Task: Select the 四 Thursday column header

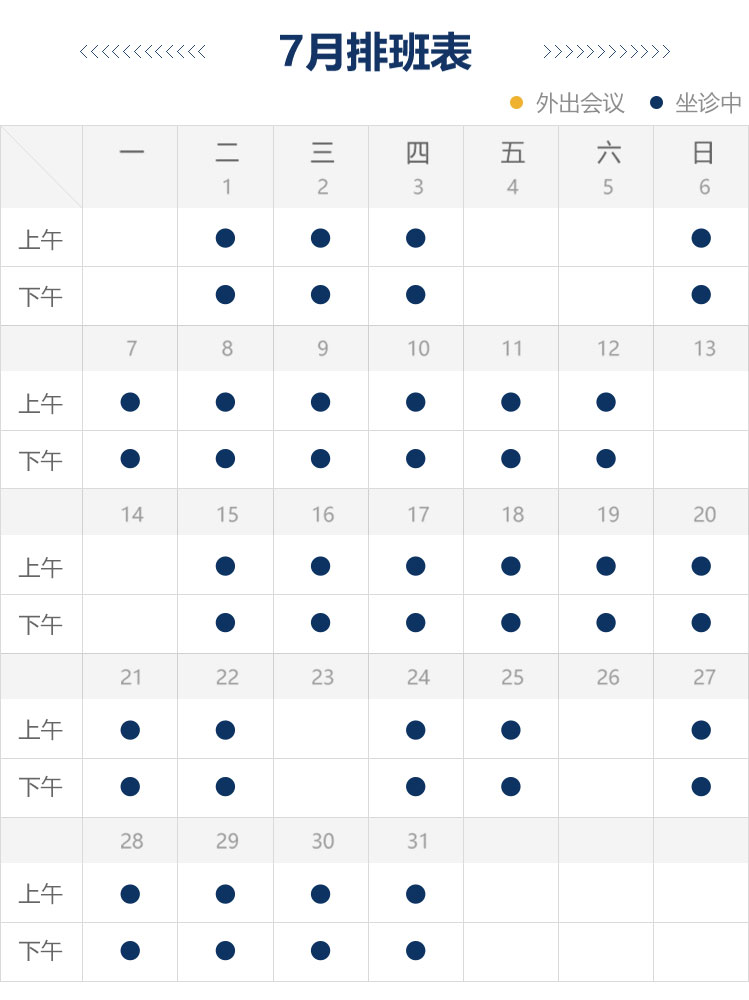Action: pyautogui.click(x=418, y=153)
